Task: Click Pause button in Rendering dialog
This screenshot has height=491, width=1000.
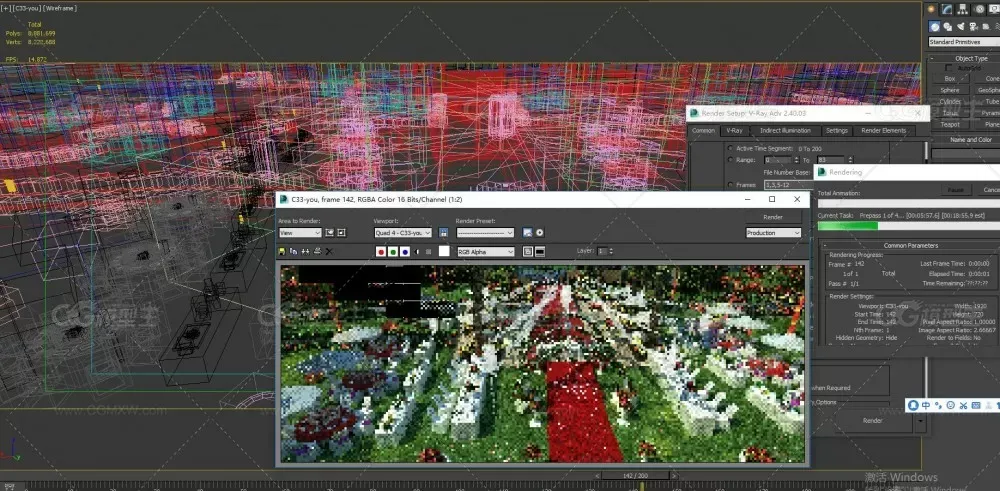Action: (955, 190)
